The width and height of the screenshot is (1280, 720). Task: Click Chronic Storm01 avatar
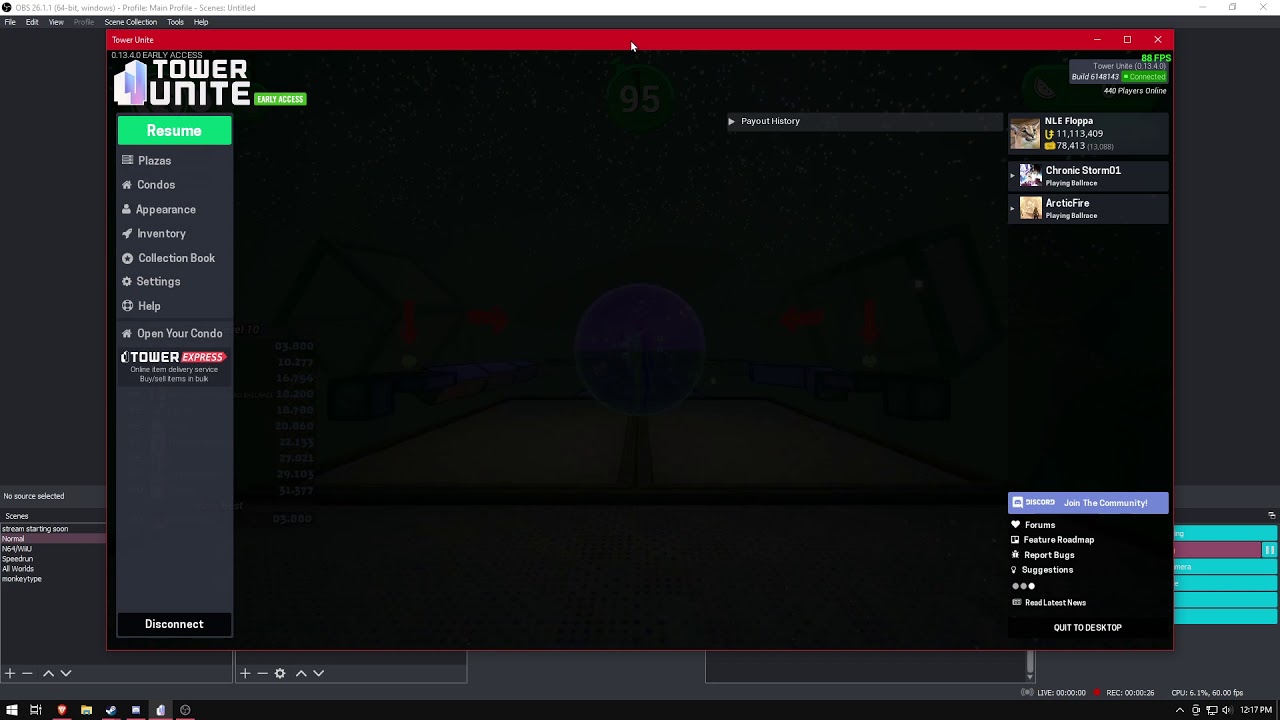point(1030,176)
